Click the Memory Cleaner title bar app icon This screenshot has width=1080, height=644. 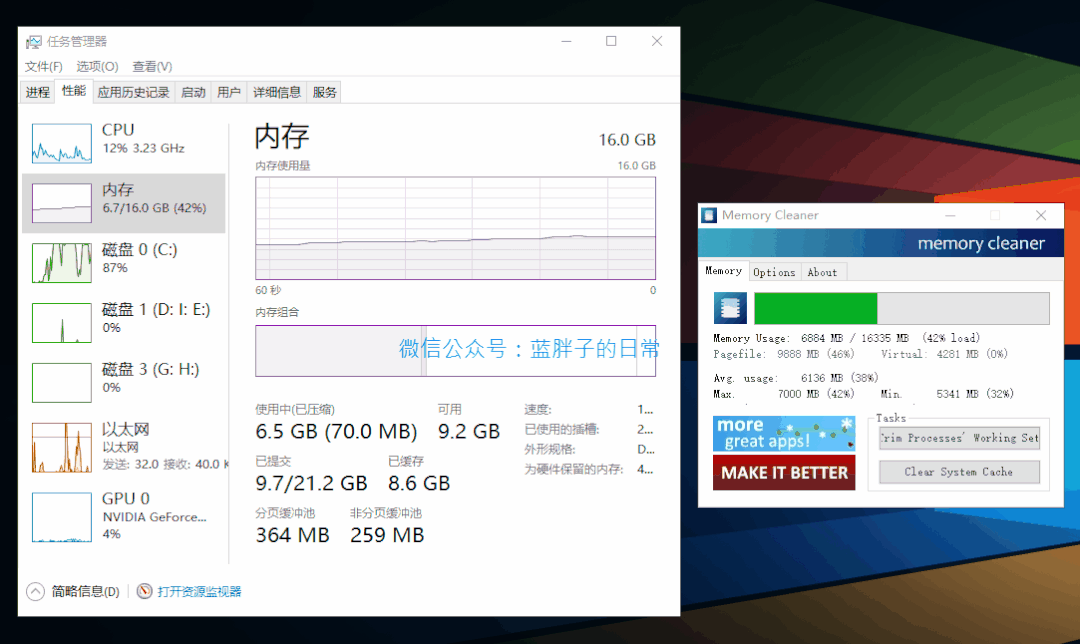click(708, 215)
